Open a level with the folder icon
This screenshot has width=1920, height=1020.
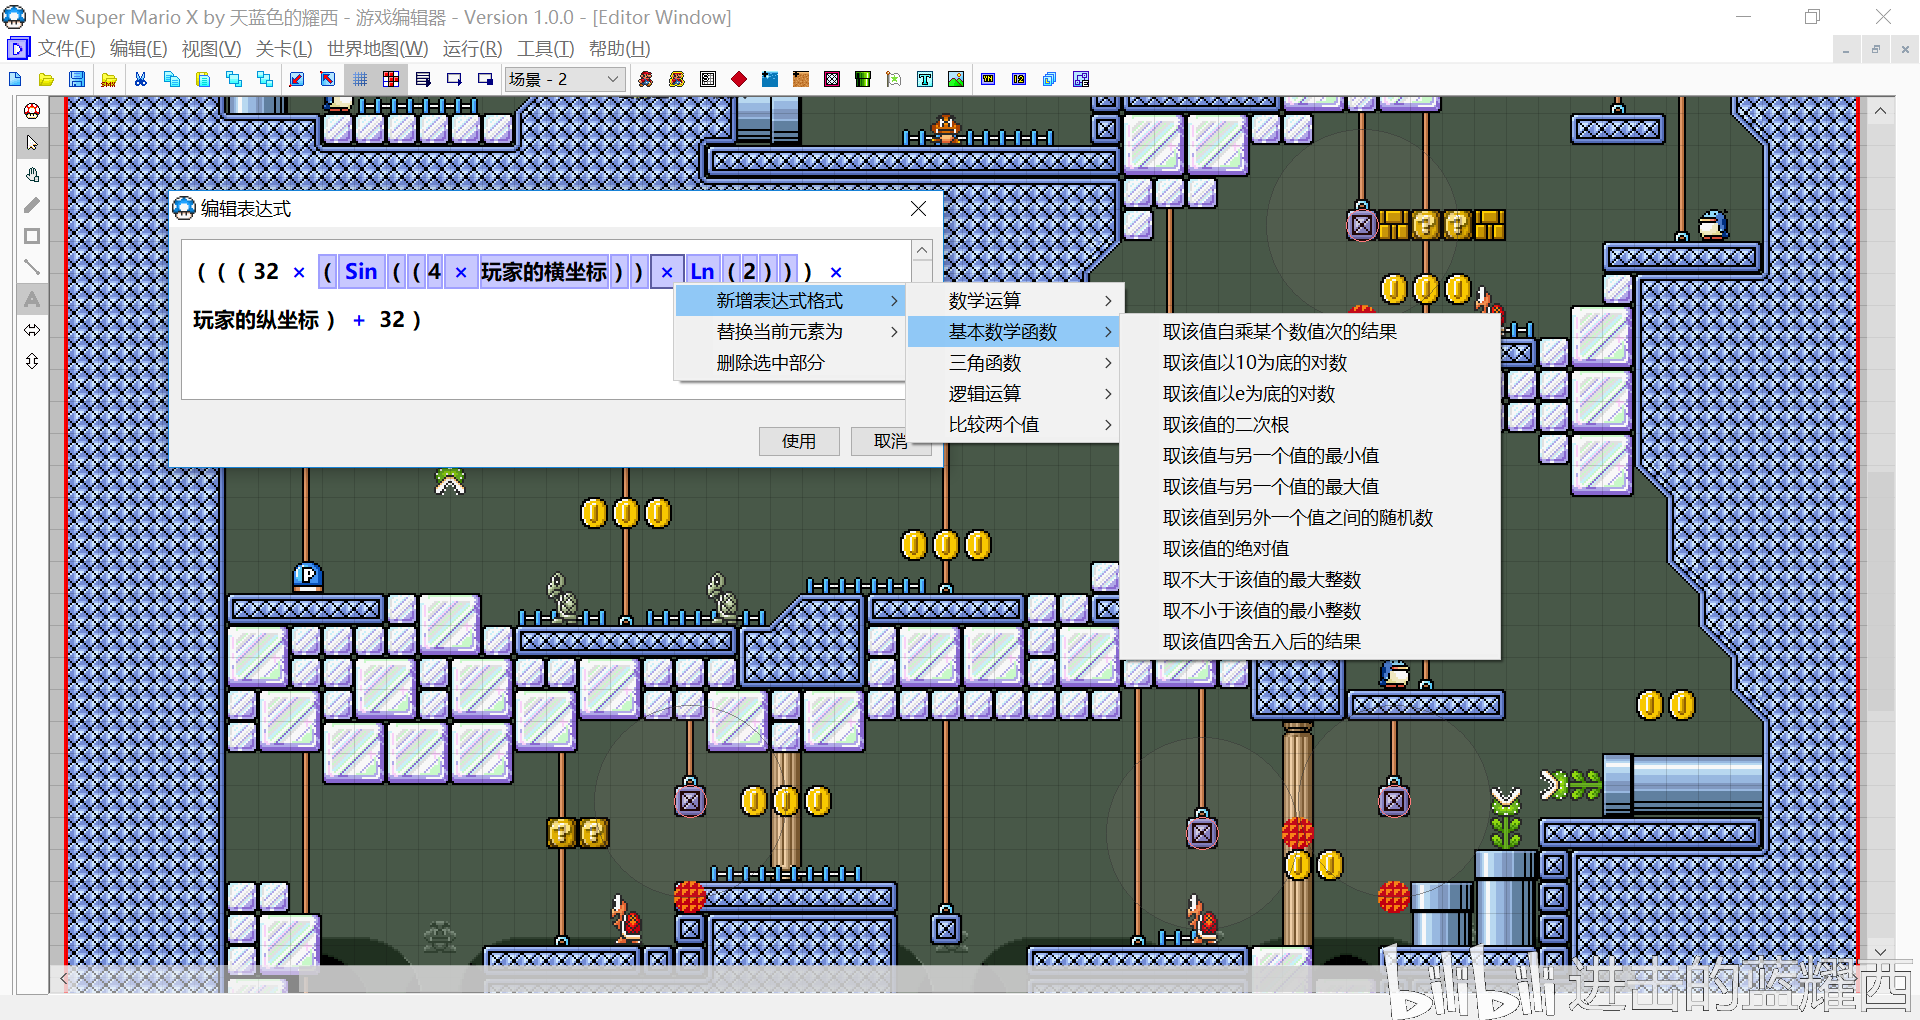tap(46, 79)
